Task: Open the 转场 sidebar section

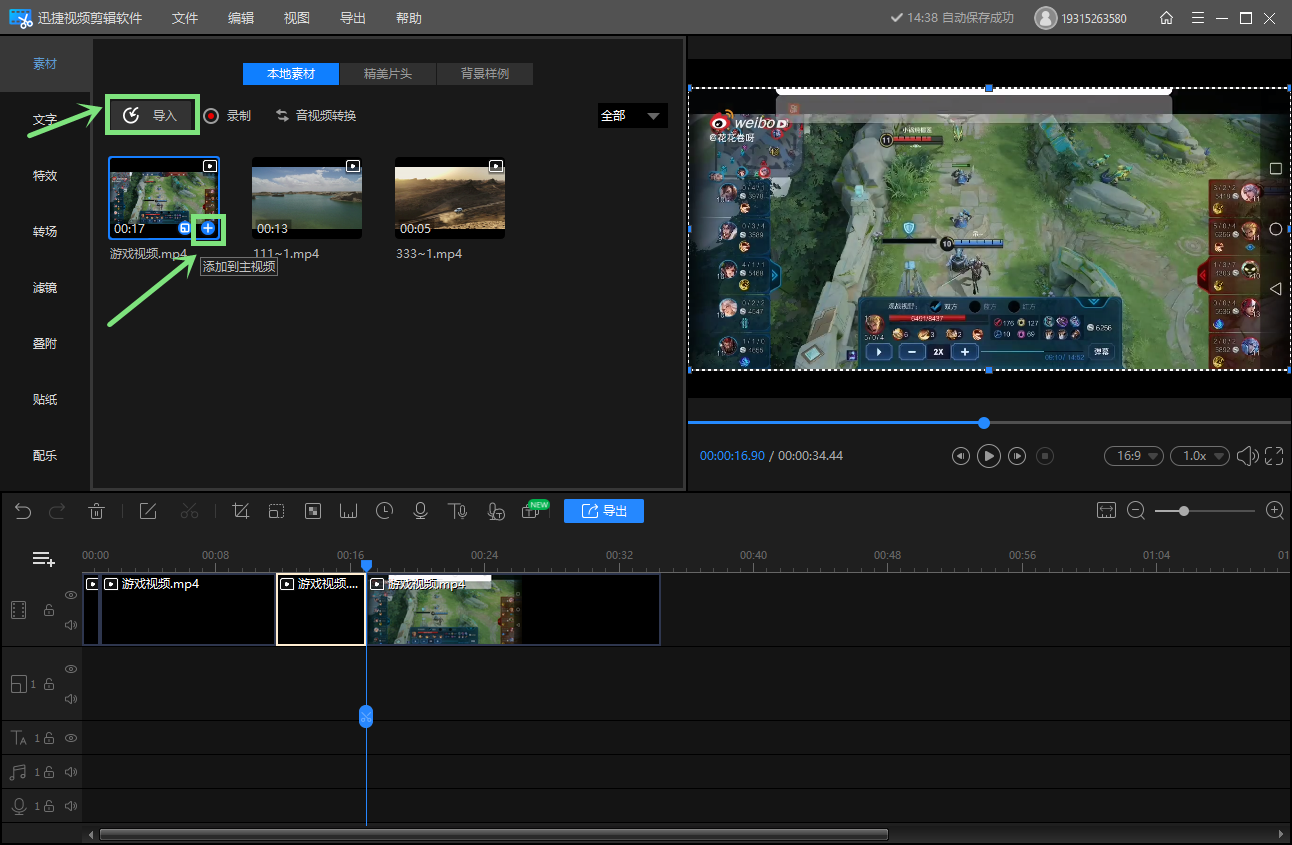Action: click(x=45, y=232)
